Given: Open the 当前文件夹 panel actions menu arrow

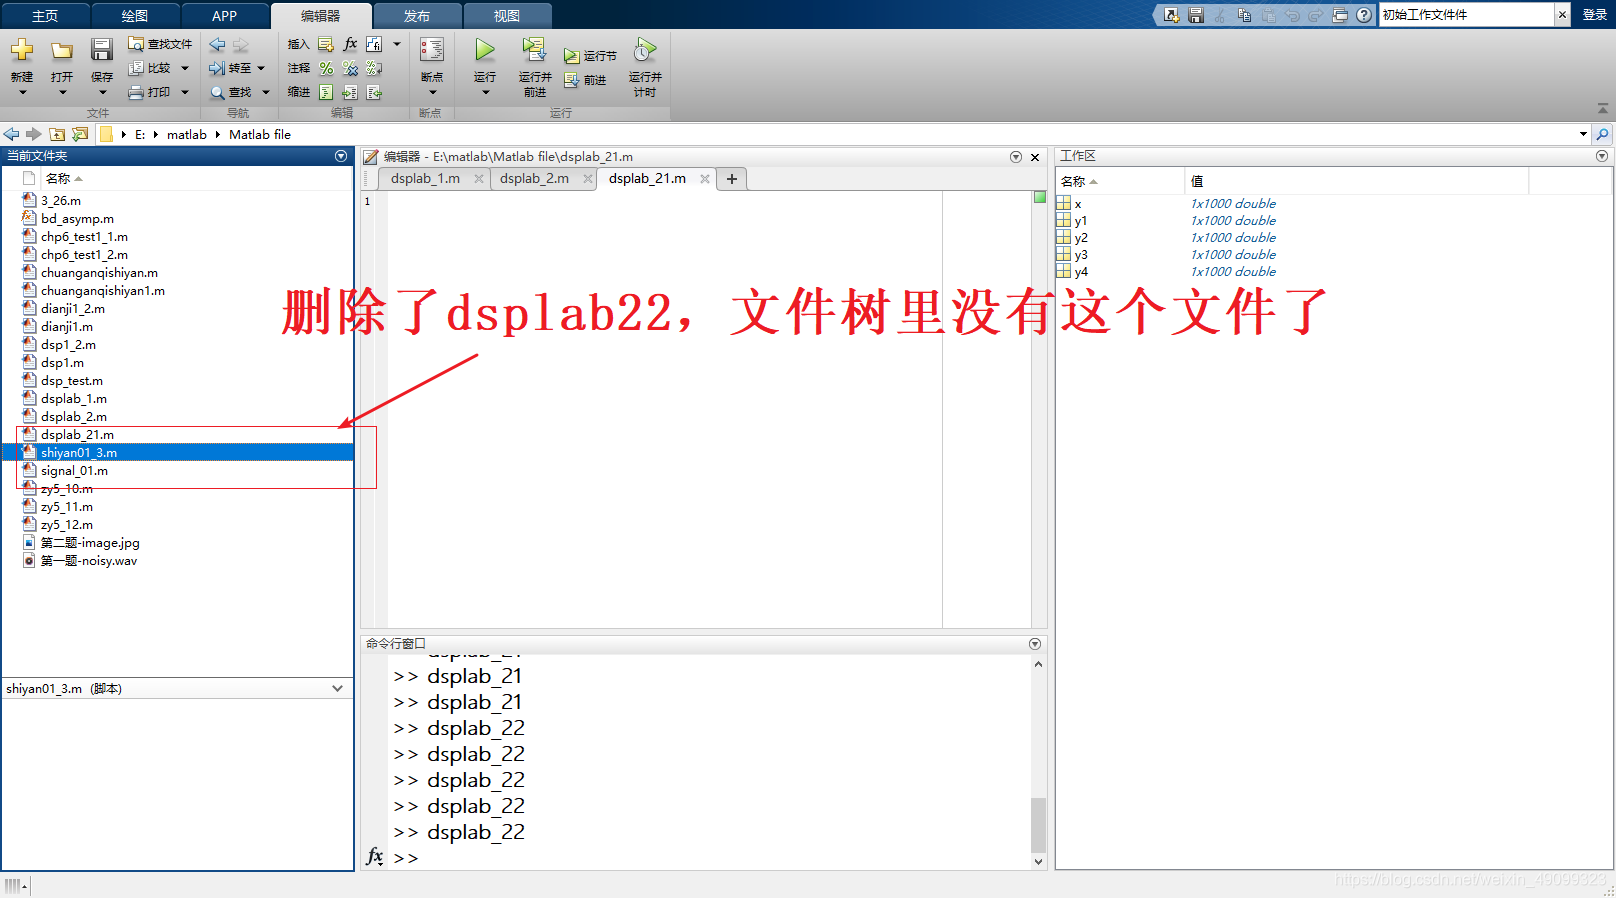Looking at the screenshot, I should (x=341, y=156).
